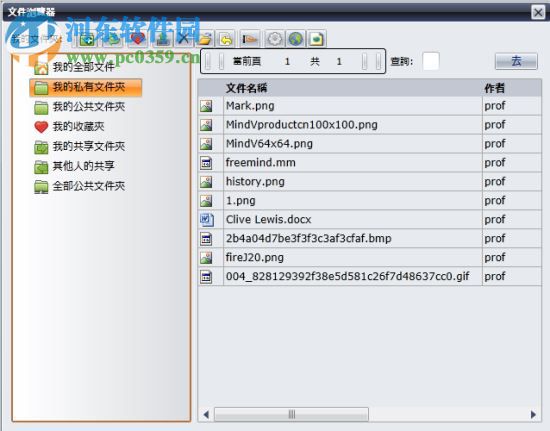Click the file icon beside freemind.mm
The image size is (550, 431).
[206, 163]
